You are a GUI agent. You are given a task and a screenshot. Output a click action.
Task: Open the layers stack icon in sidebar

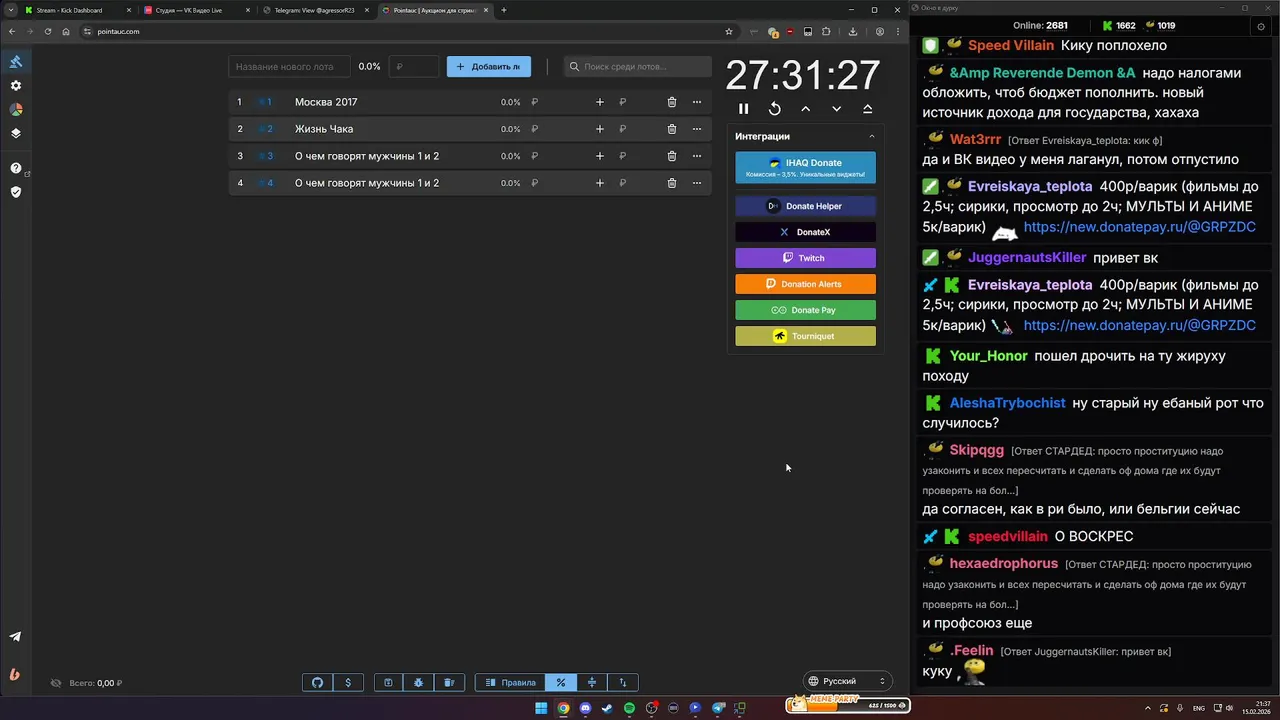[x=16, y=133]
